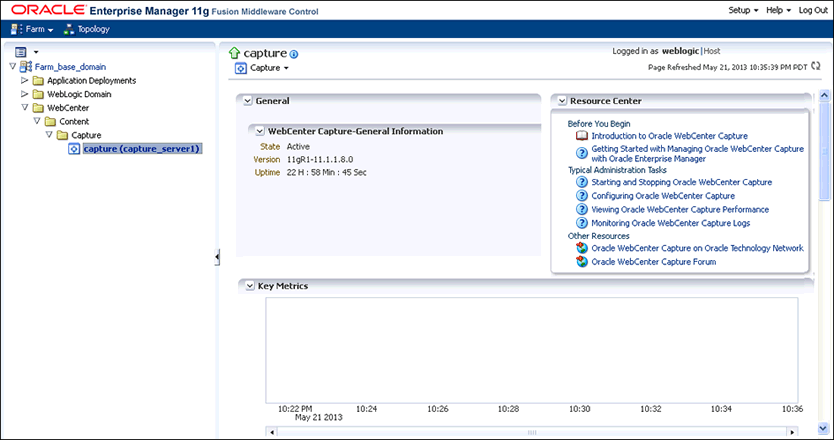
Task: Open Monitoring Oracle WebCenter Capture Logs
Action: coord(671,223)
